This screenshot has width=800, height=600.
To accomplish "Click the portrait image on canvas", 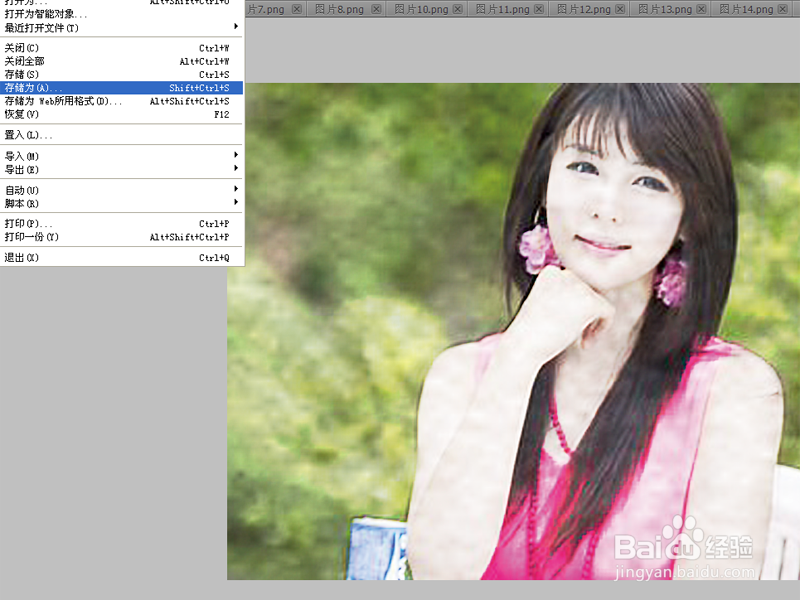I will click(513, 332).
